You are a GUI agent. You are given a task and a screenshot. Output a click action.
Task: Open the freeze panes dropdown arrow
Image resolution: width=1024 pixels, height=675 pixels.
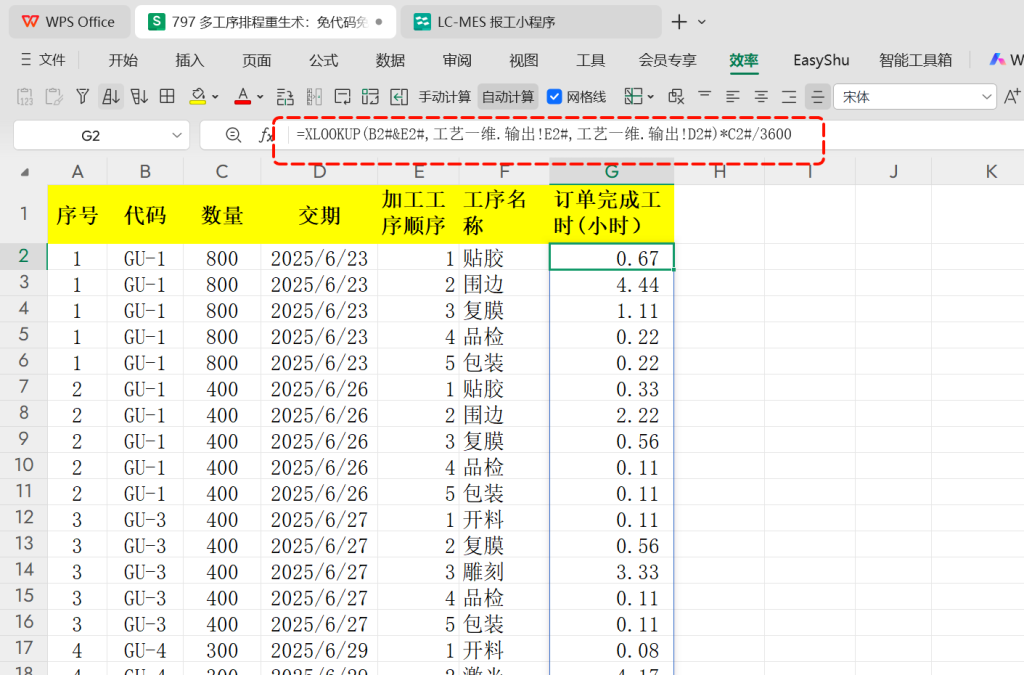(x=650, y=97)
